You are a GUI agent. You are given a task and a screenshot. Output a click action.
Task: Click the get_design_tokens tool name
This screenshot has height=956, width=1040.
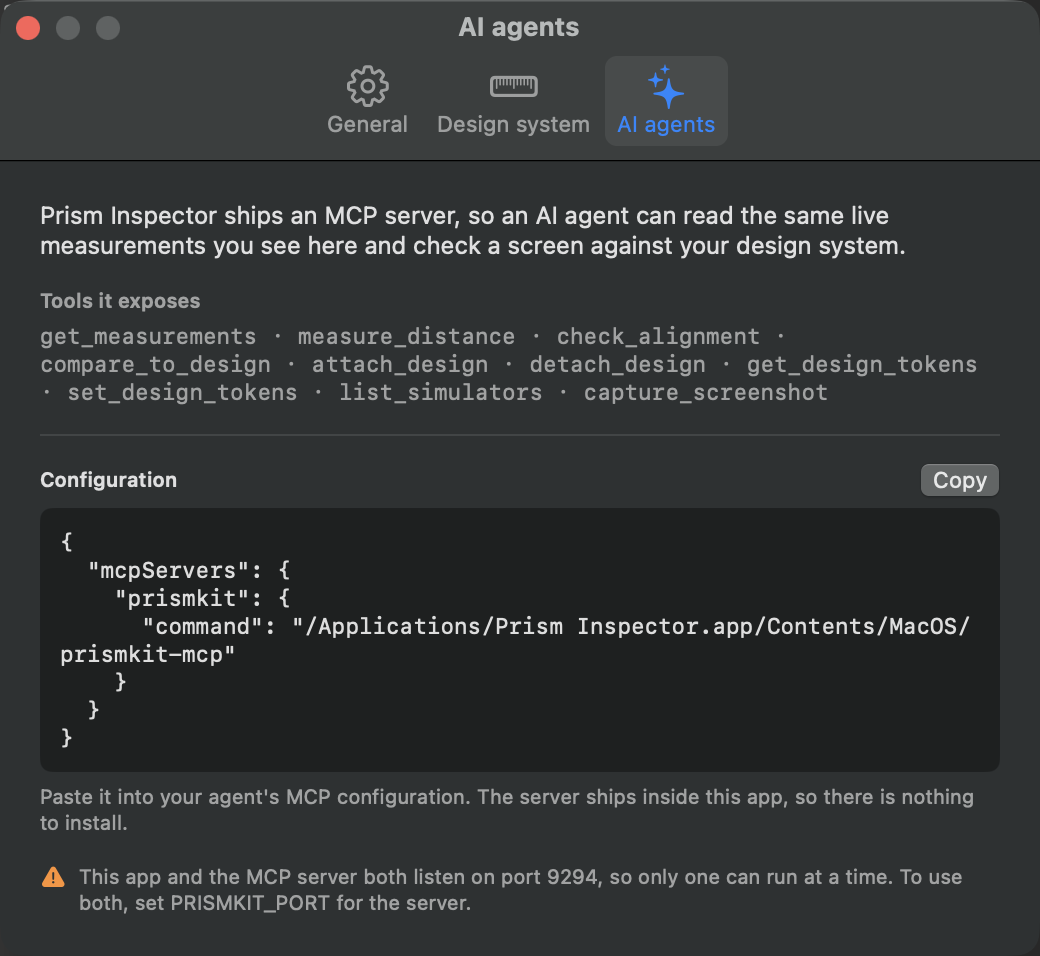pos(862,365)
